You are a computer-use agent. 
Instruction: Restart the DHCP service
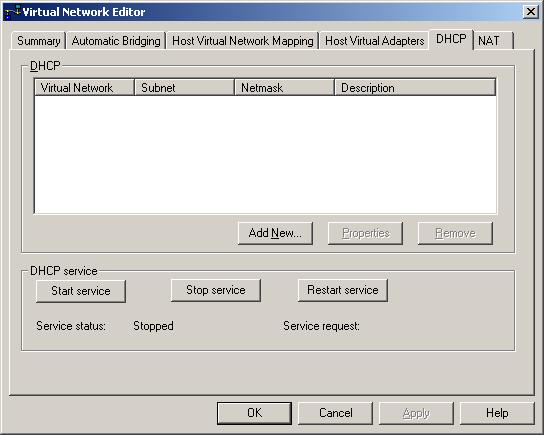343,290
